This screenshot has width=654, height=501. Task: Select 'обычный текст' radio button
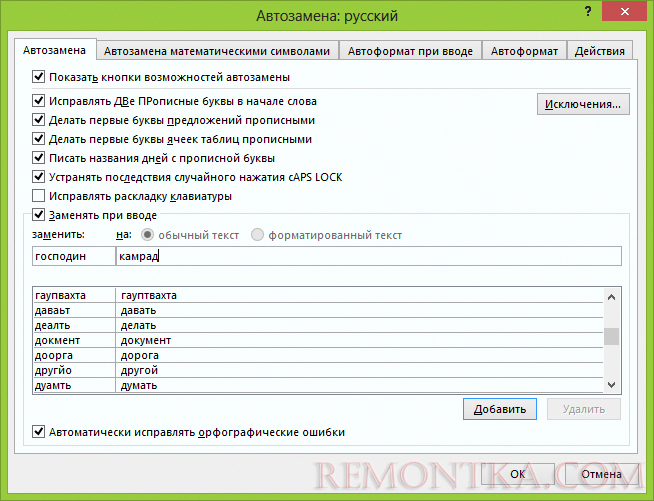(x=148, y=235)
